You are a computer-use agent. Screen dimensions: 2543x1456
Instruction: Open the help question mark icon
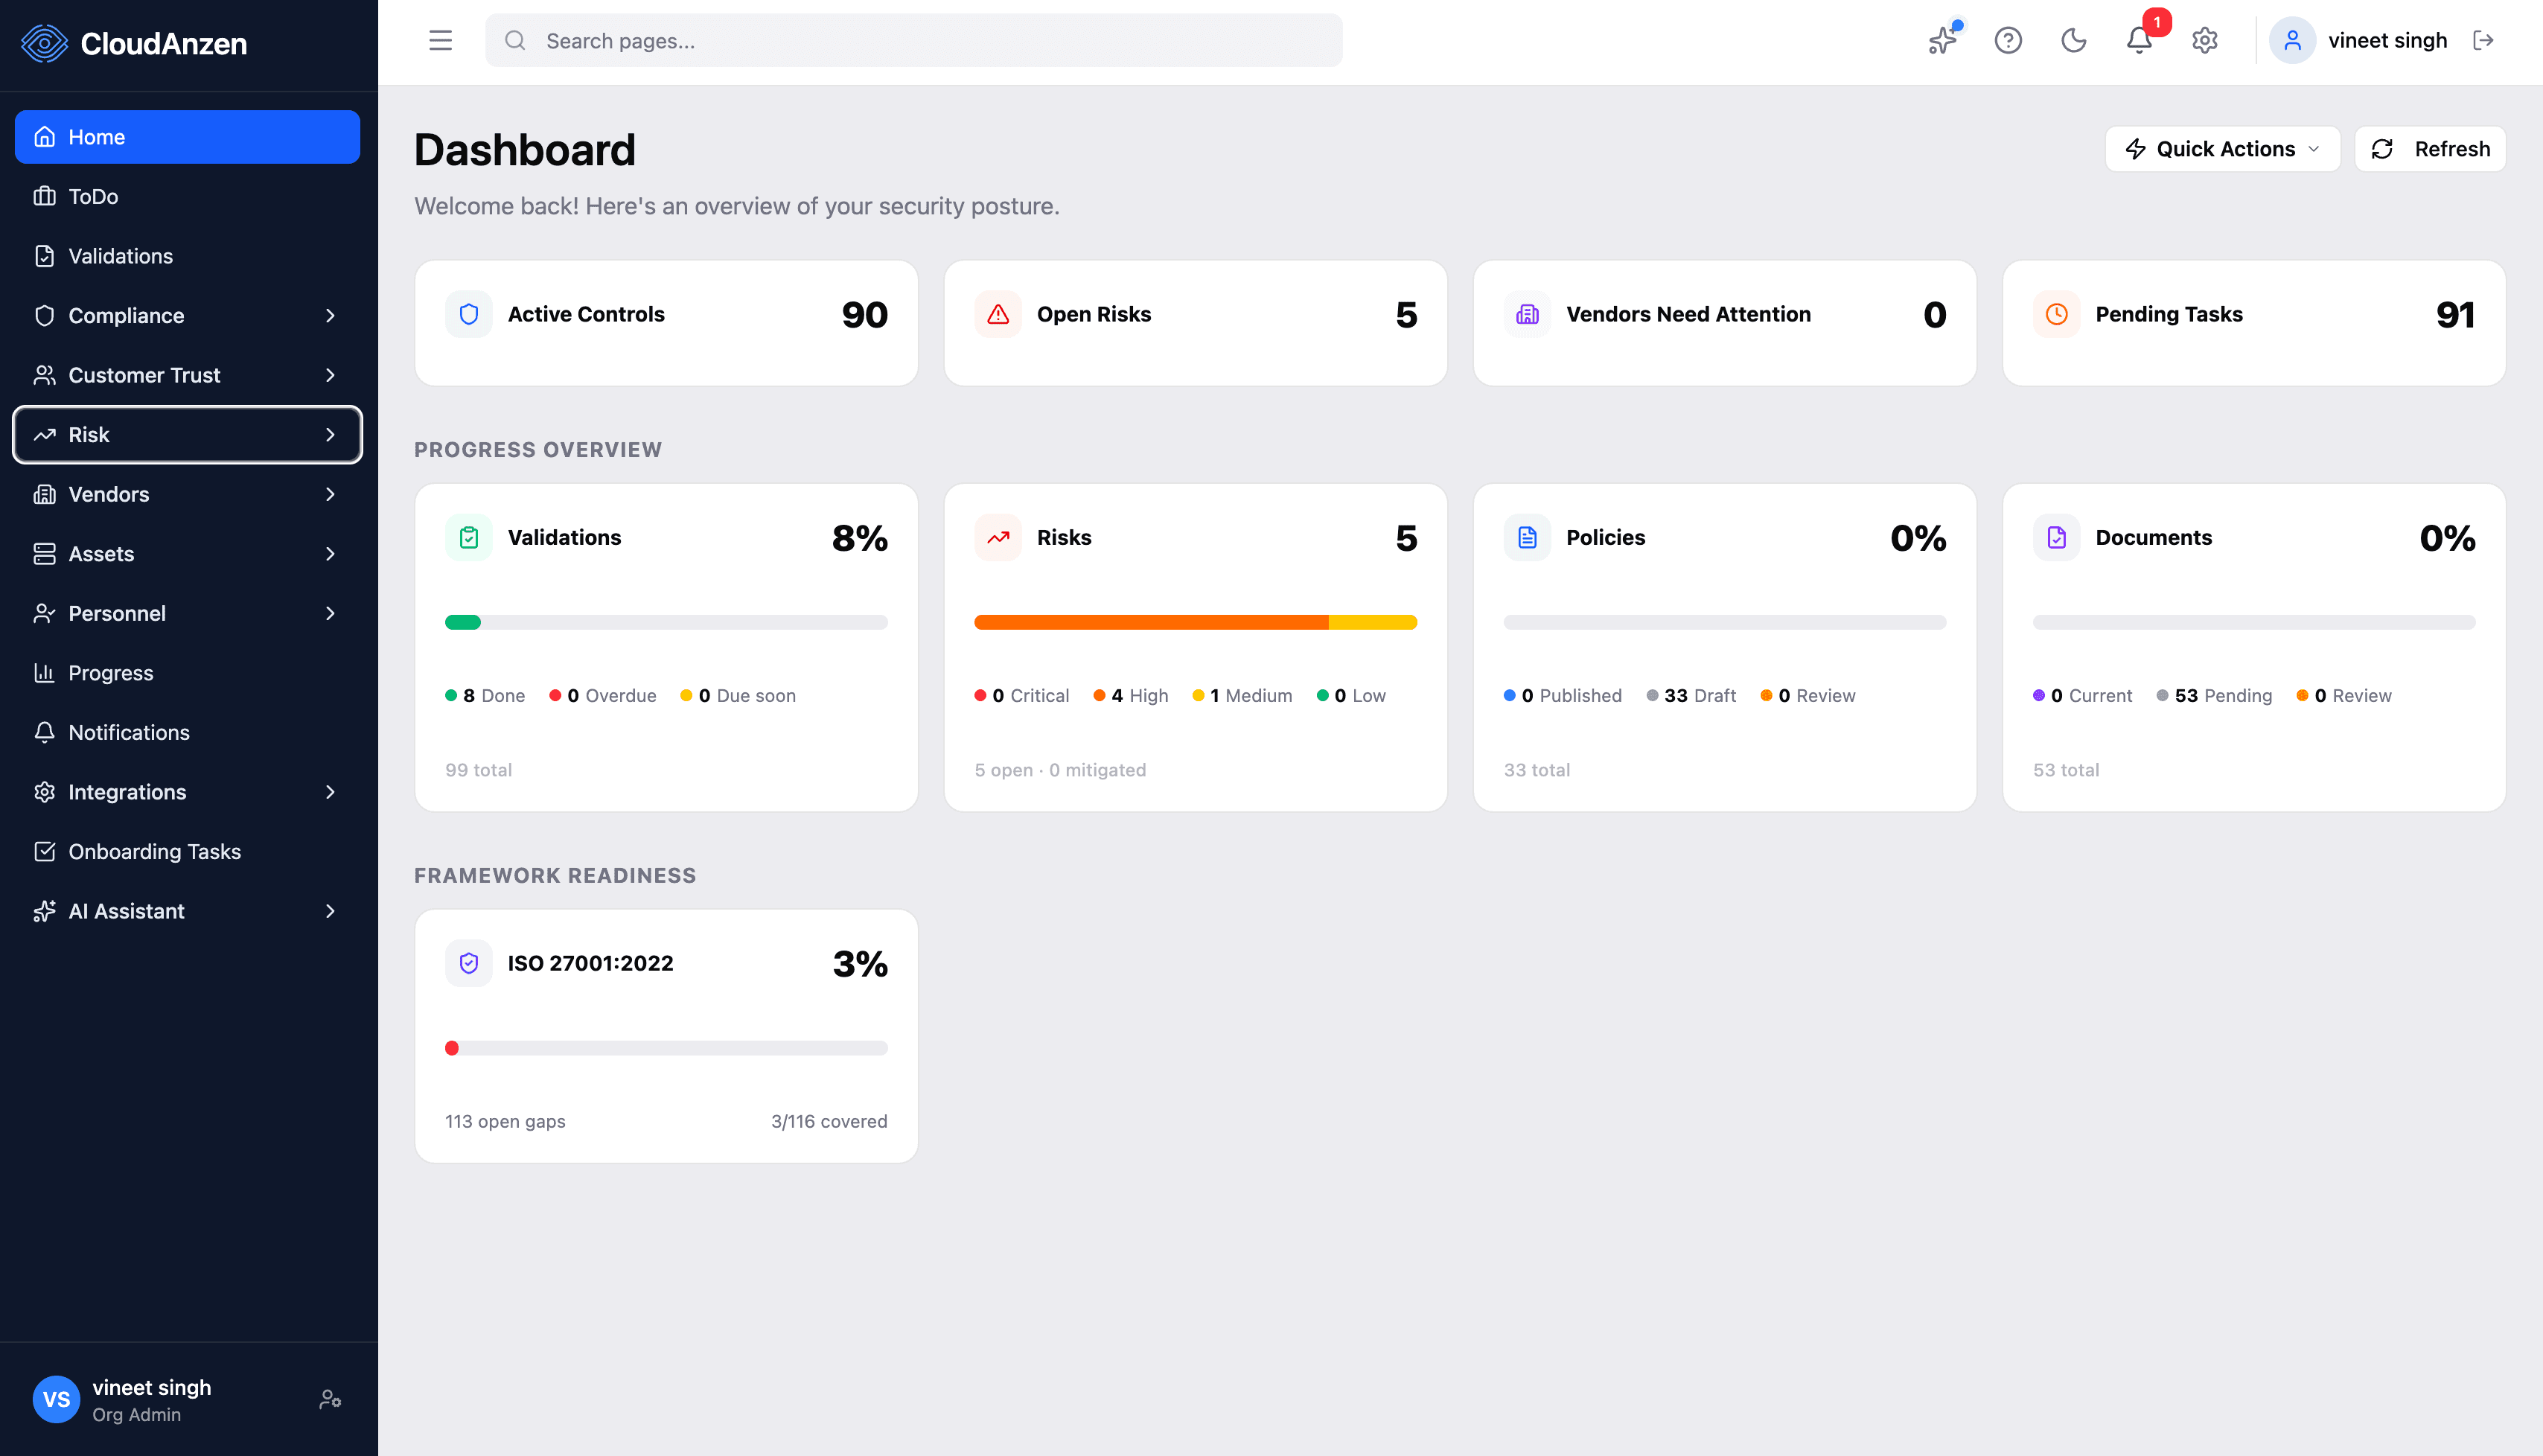pos(2008,41)
